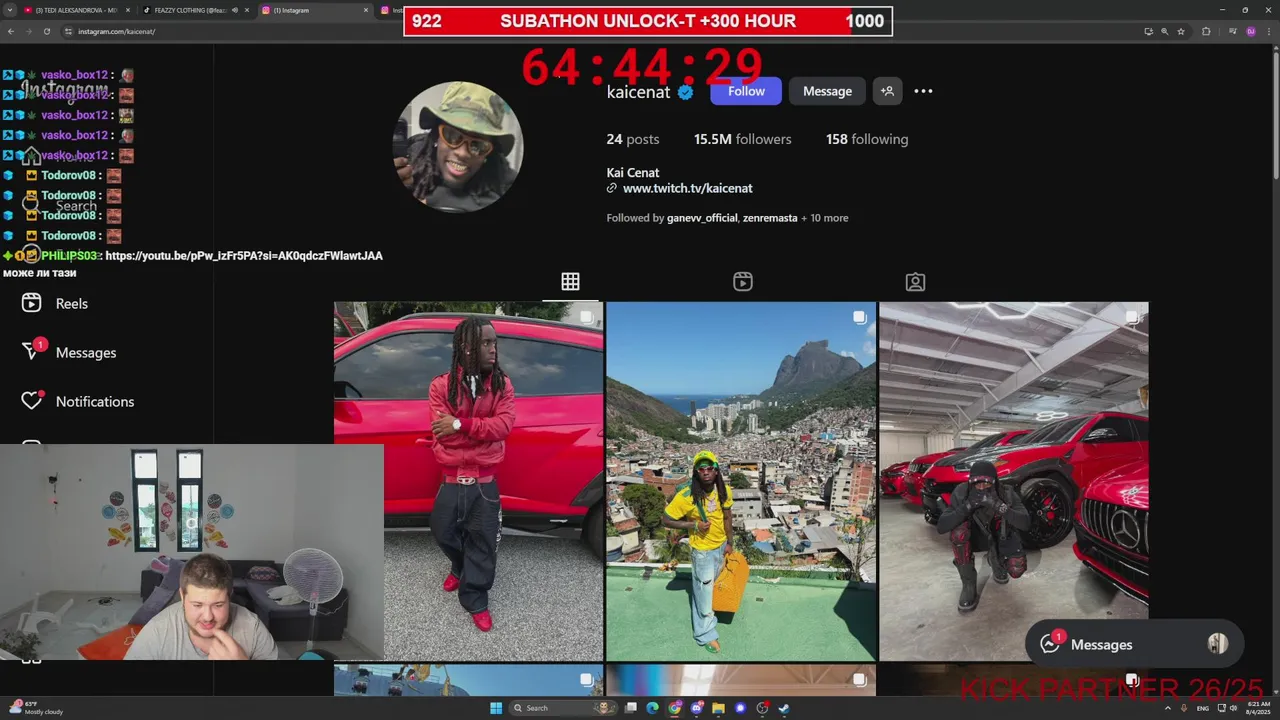Open the Chrome profile avatar

1251,31
